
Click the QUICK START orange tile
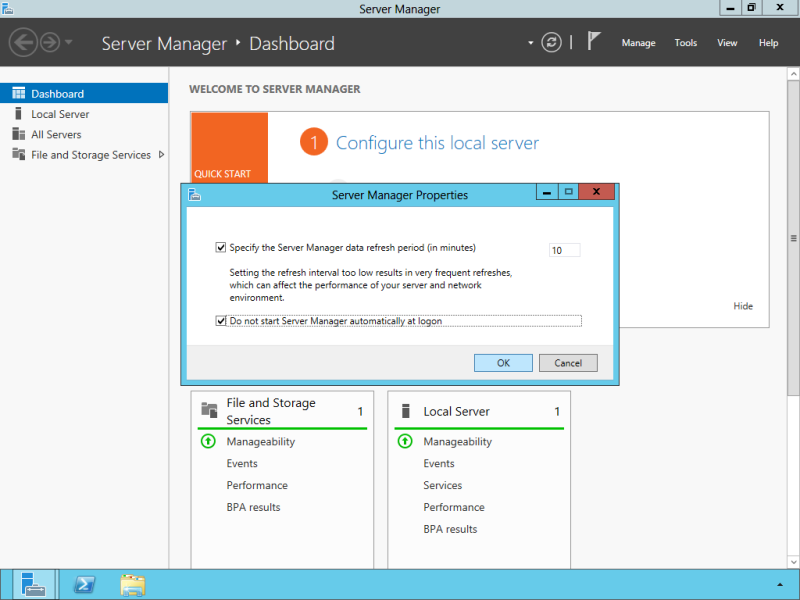click(x=230, y=147)
